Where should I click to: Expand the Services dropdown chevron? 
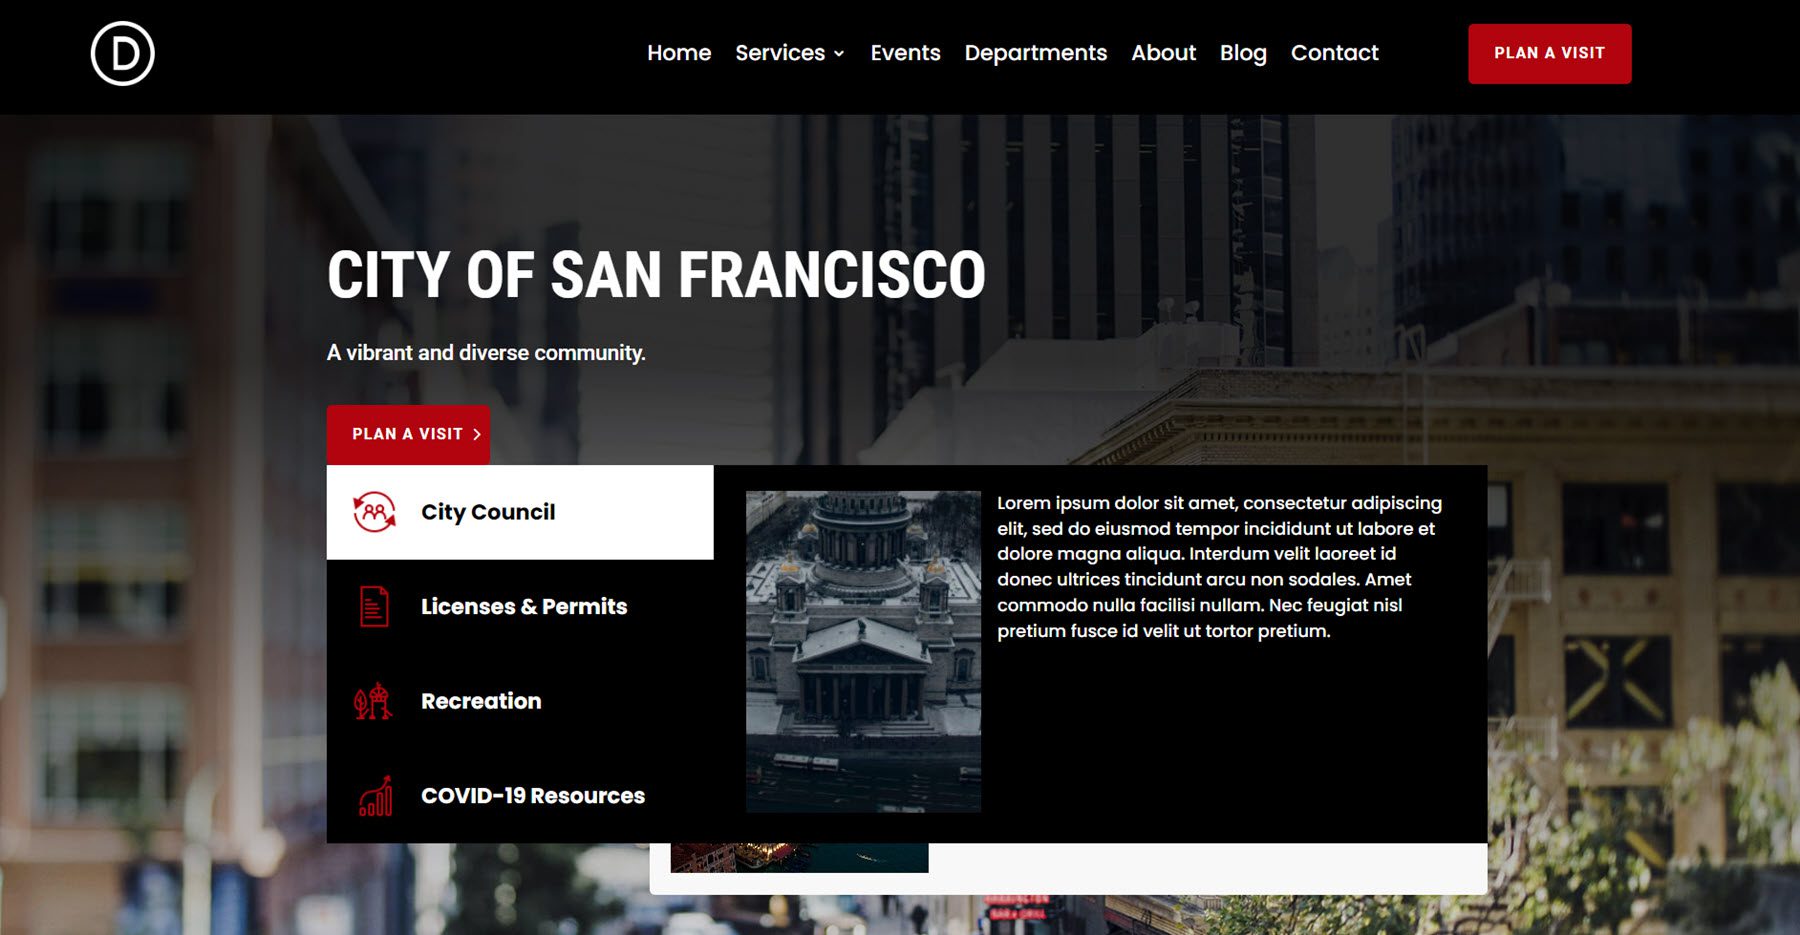click(839, 54)
